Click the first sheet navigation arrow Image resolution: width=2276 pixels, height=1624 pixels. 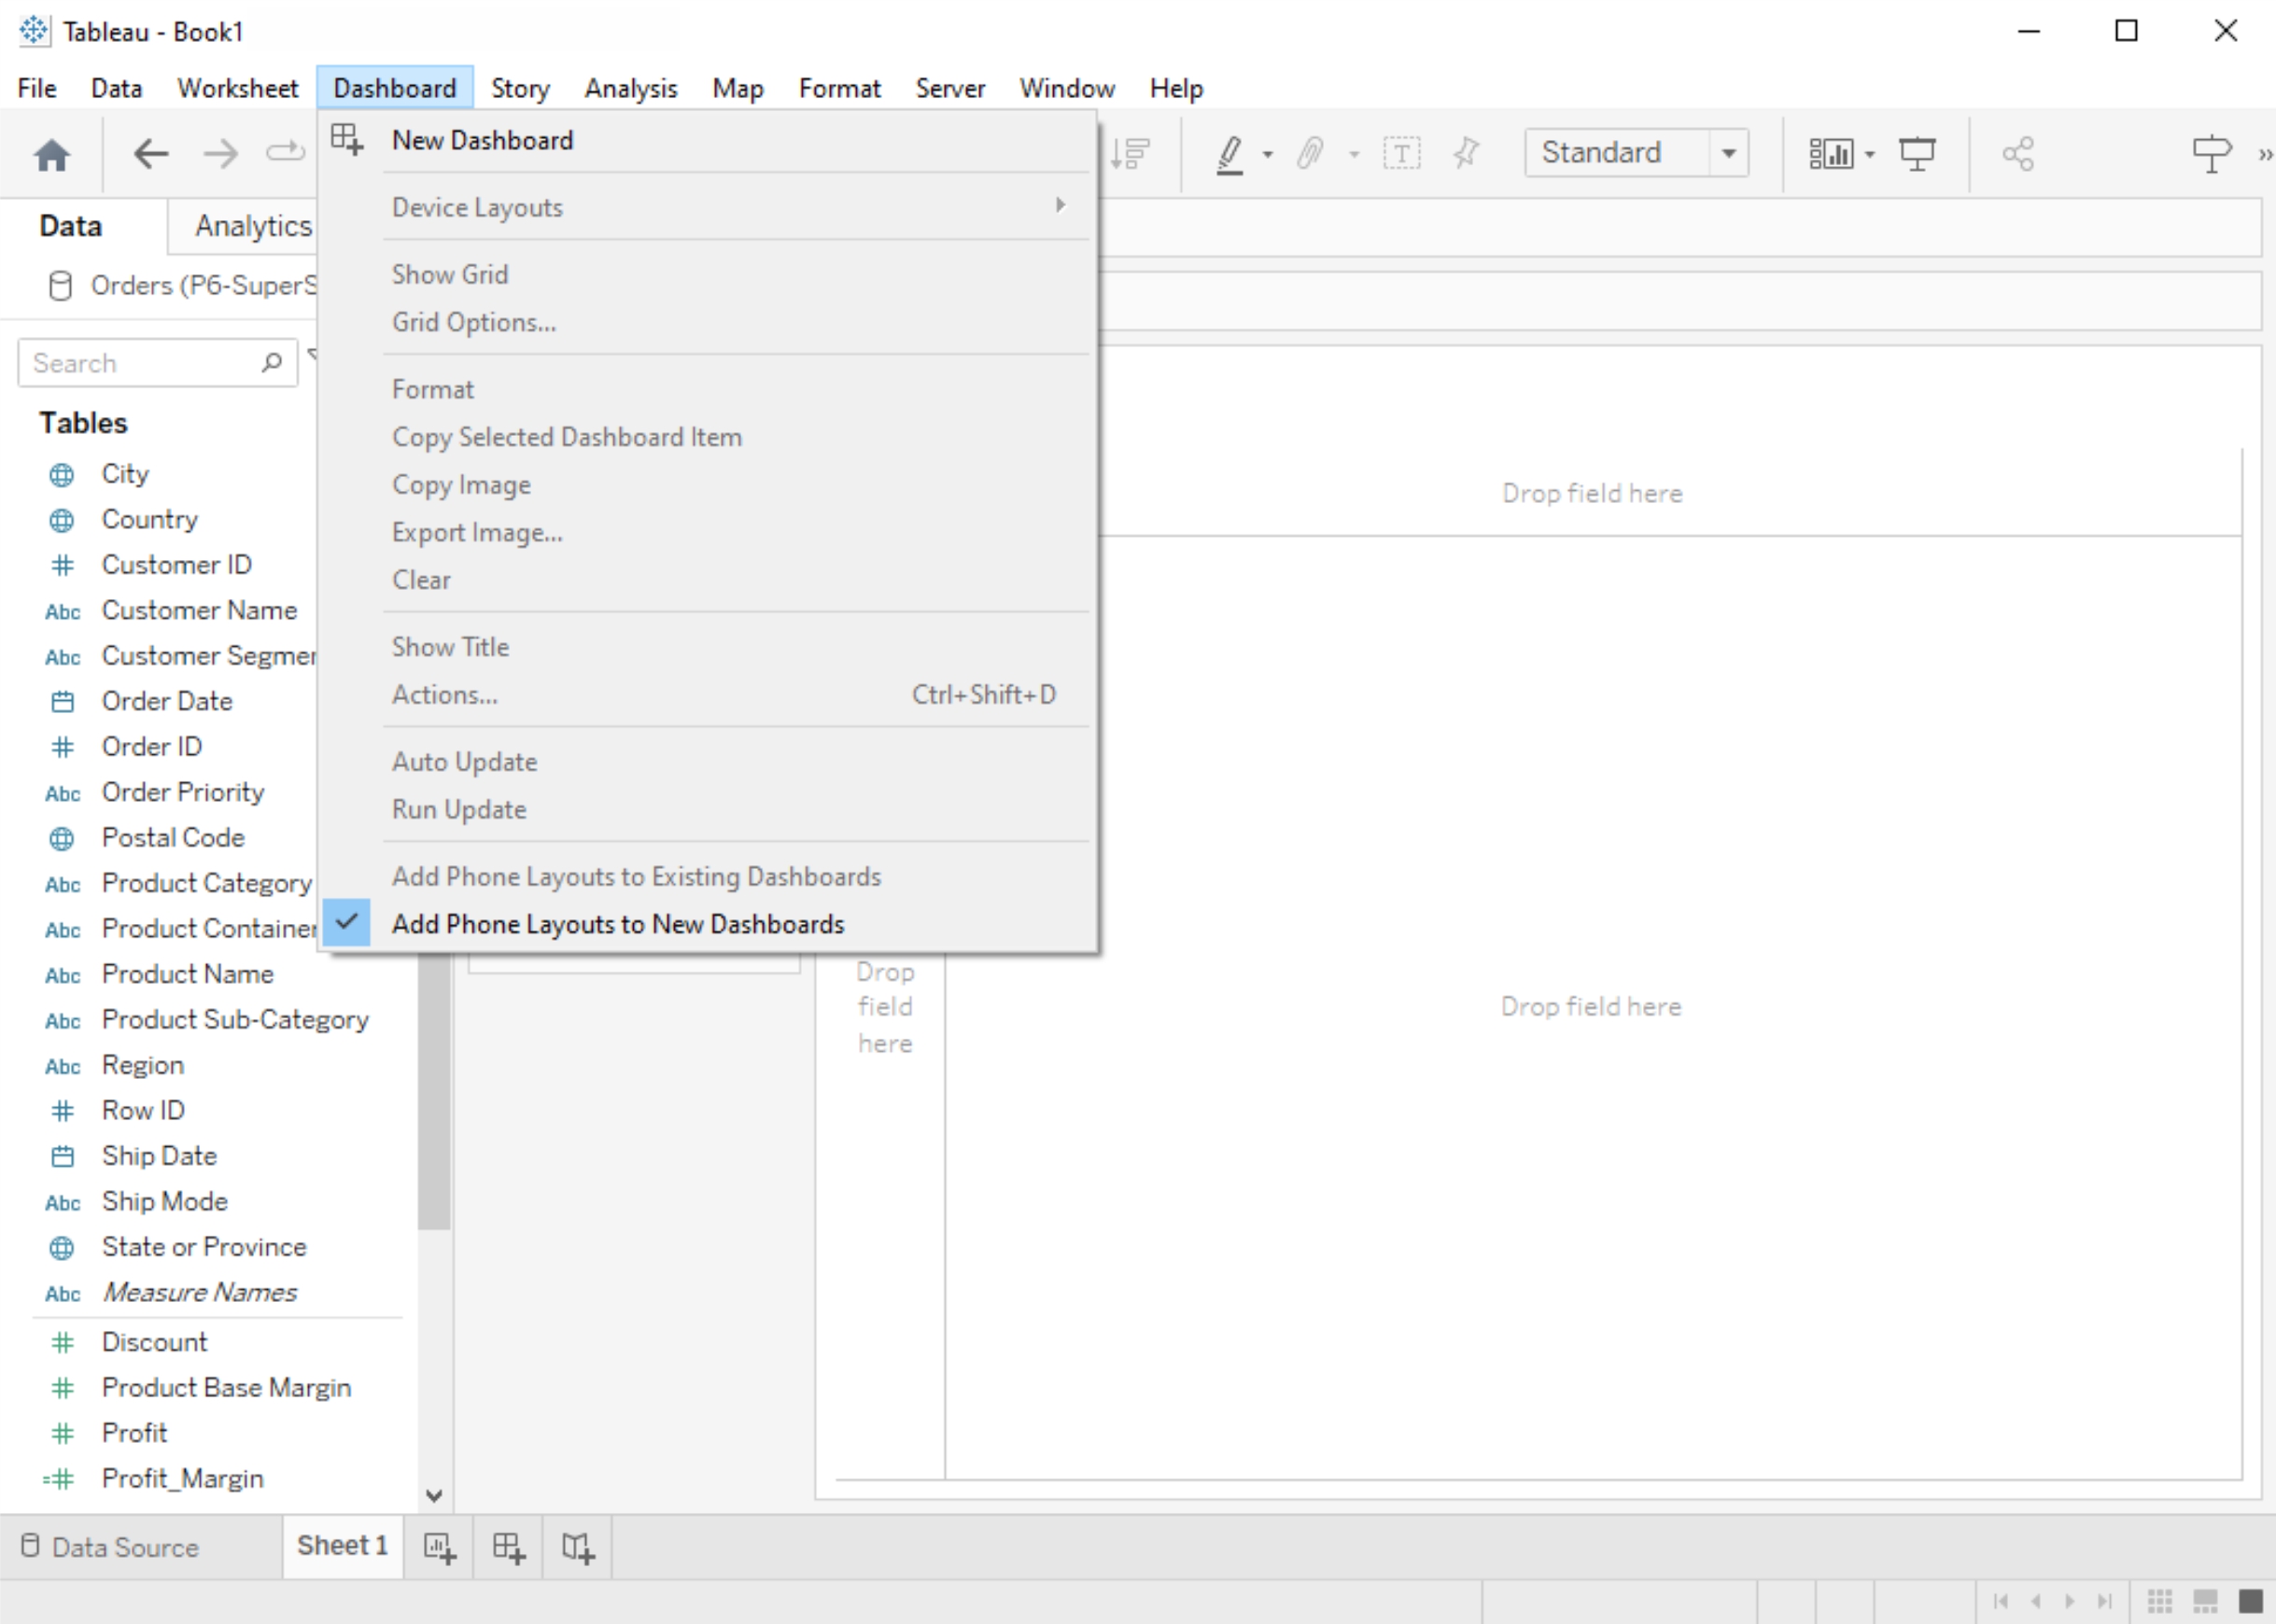point(2001,1601)
